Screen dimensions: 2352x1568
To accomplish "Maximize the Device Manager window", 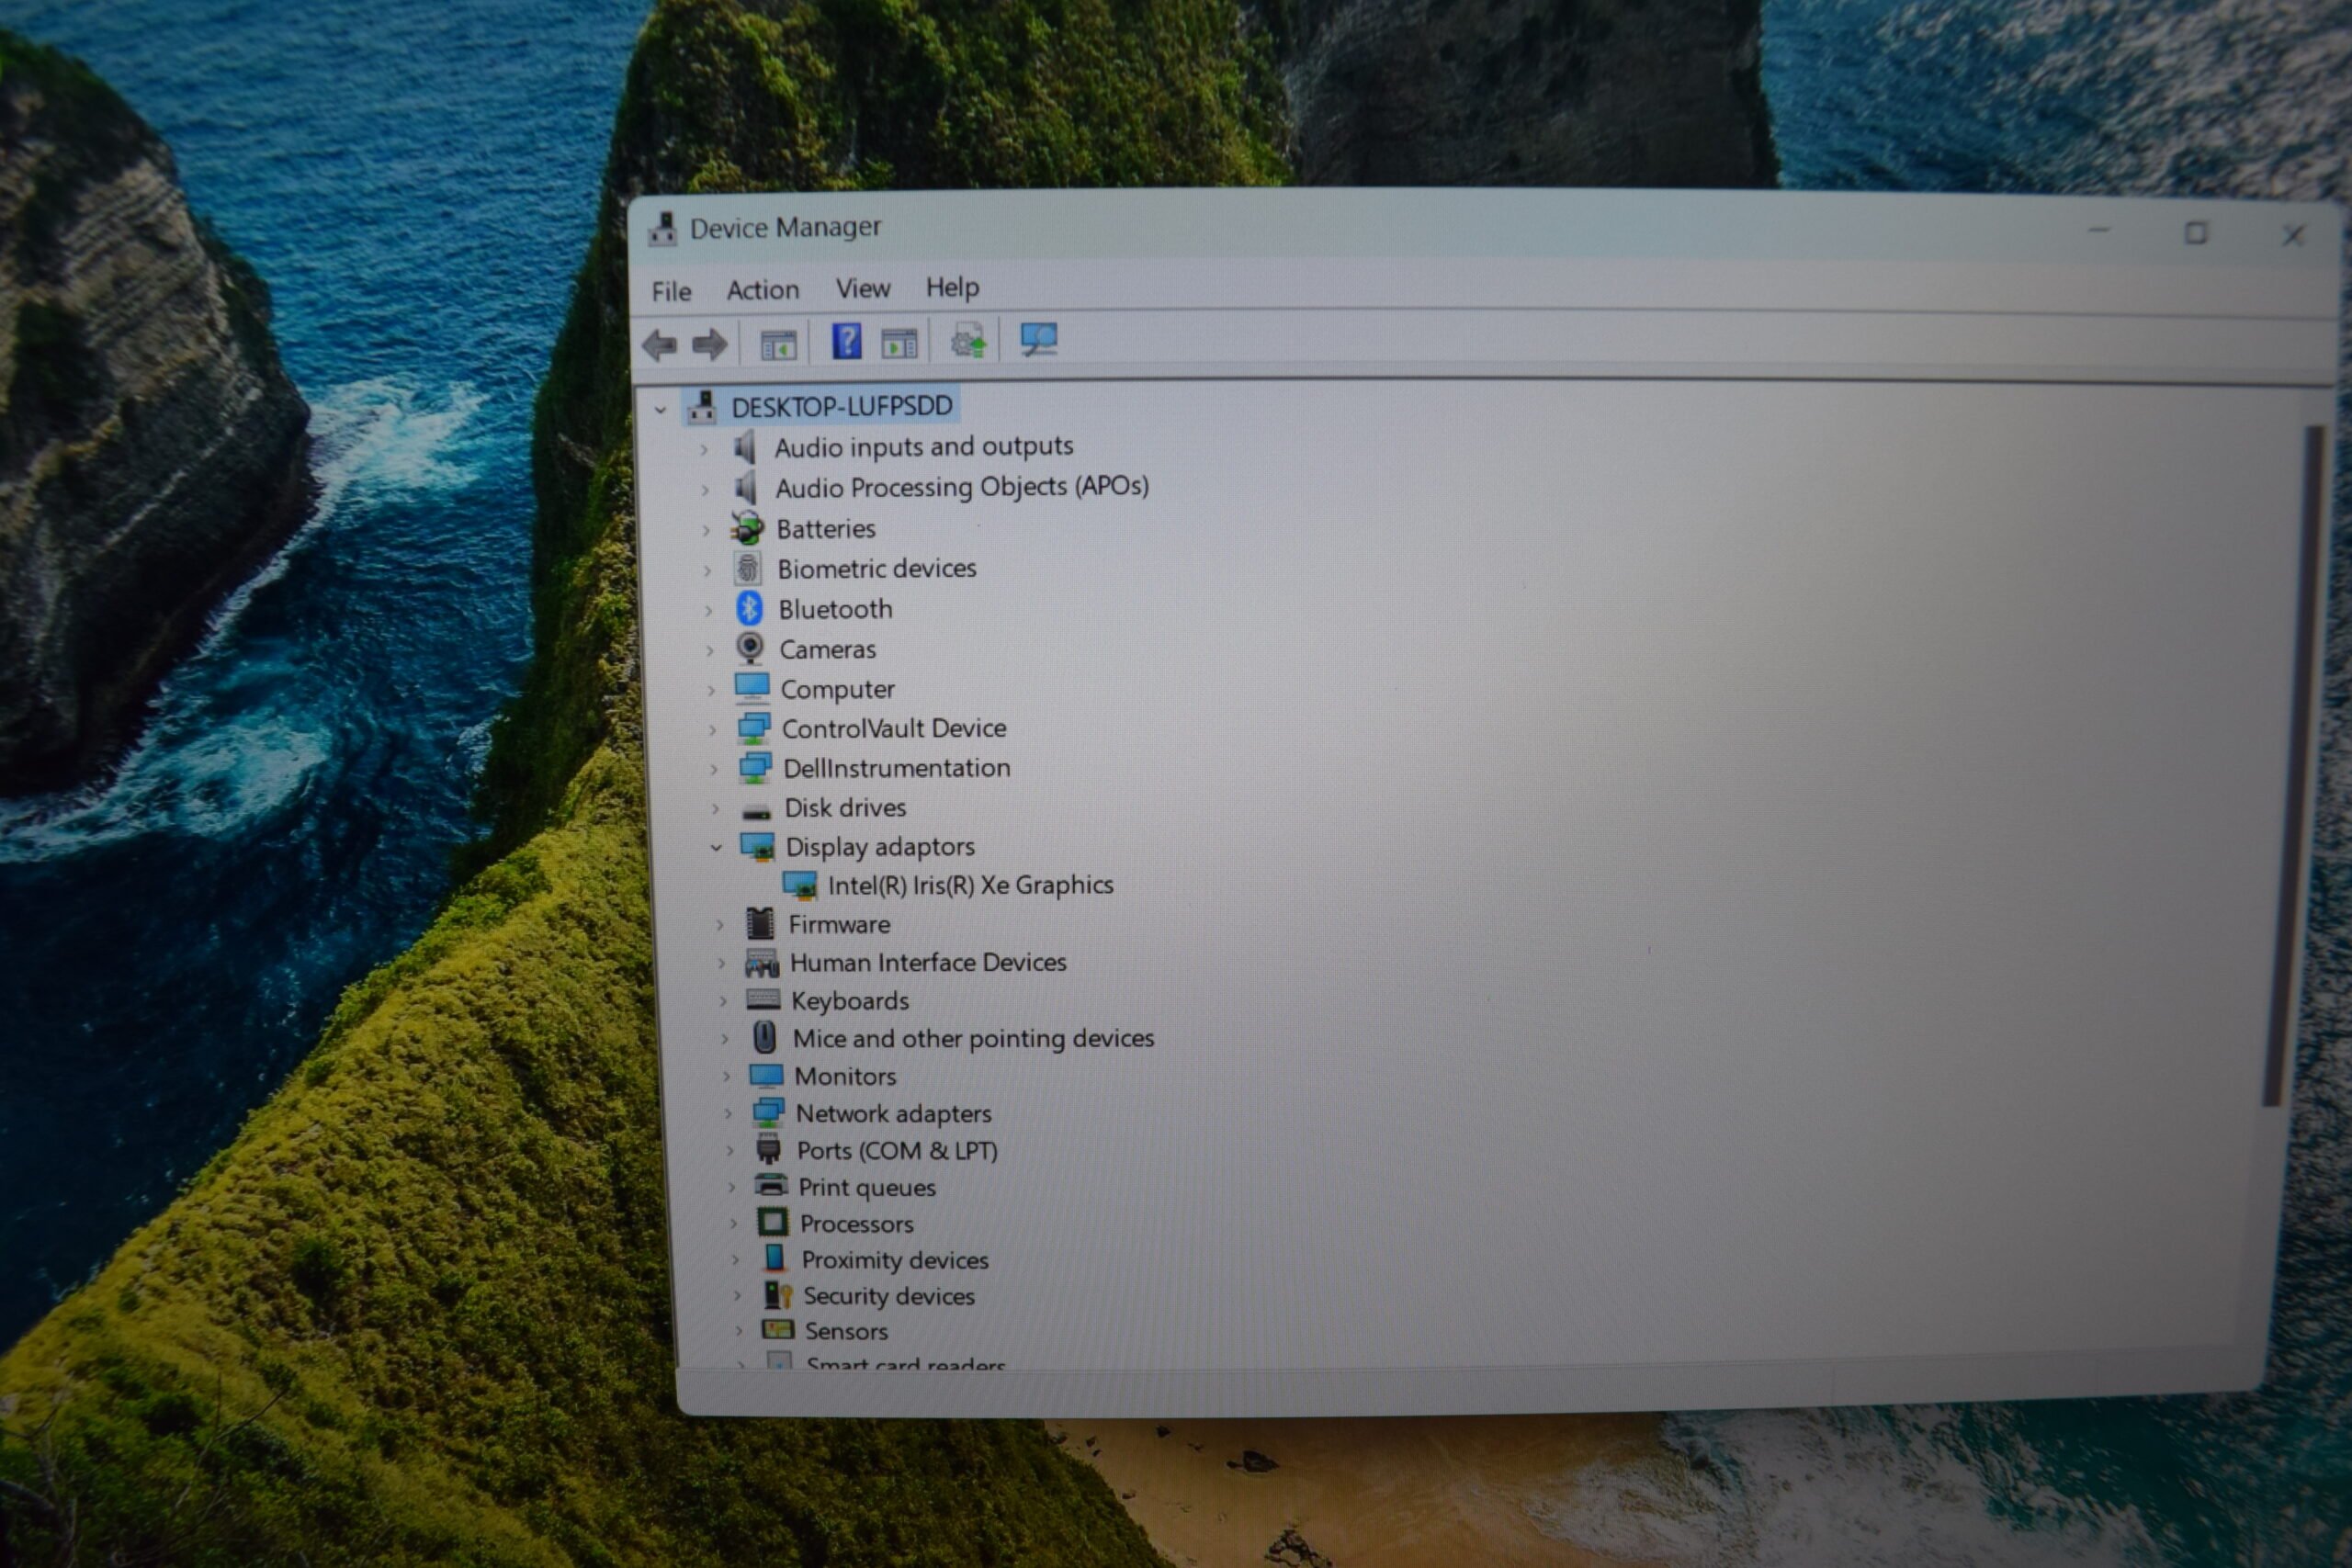I will [x=2196, y=233].
